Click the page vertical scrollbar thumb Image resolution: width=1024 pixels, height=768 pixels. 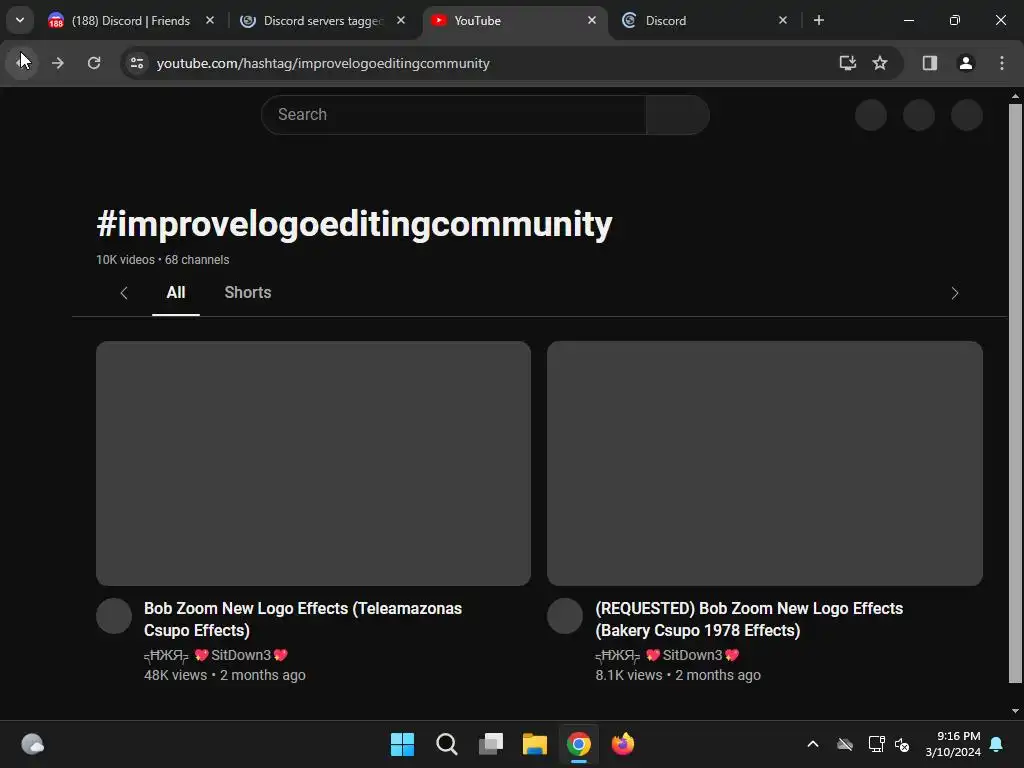(x=1015, y=393)
